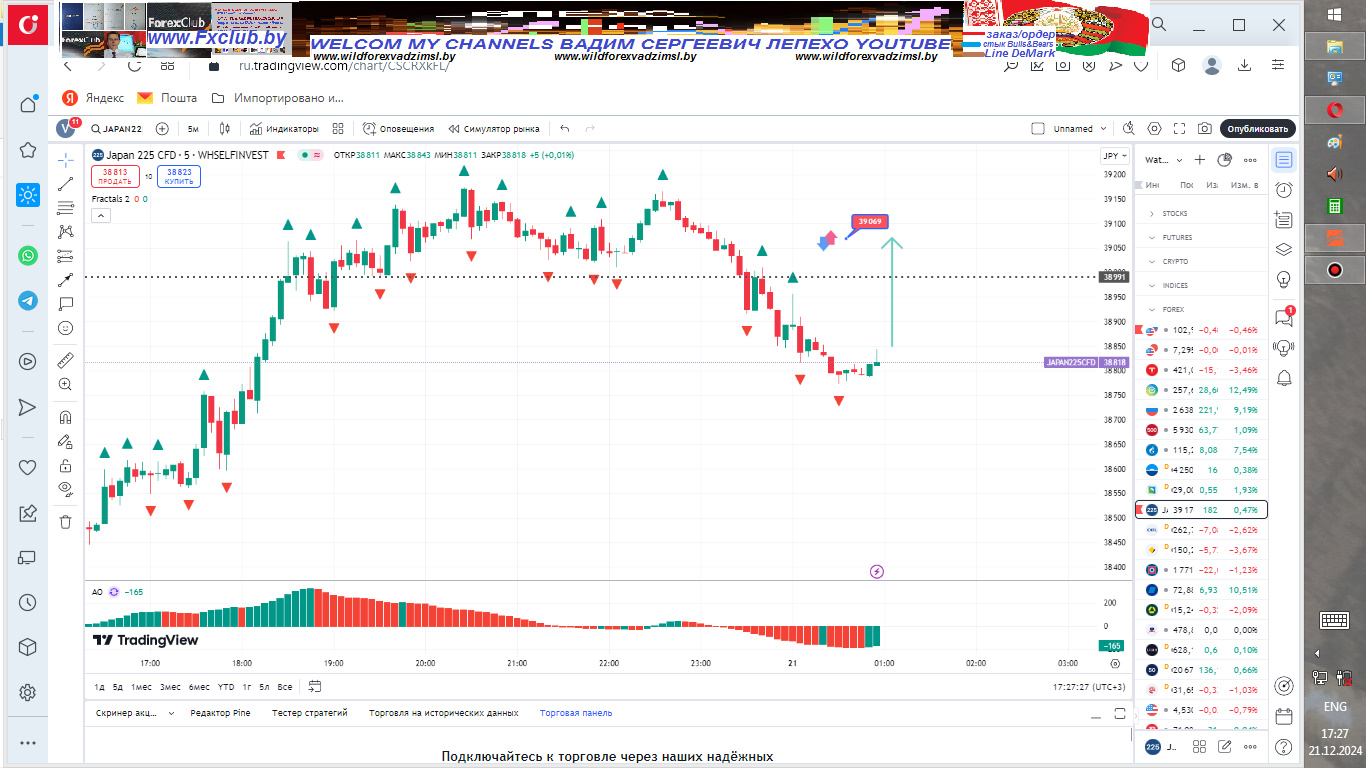
Task: Add symbol to compare with plus icon
Action: coord(162,129)
